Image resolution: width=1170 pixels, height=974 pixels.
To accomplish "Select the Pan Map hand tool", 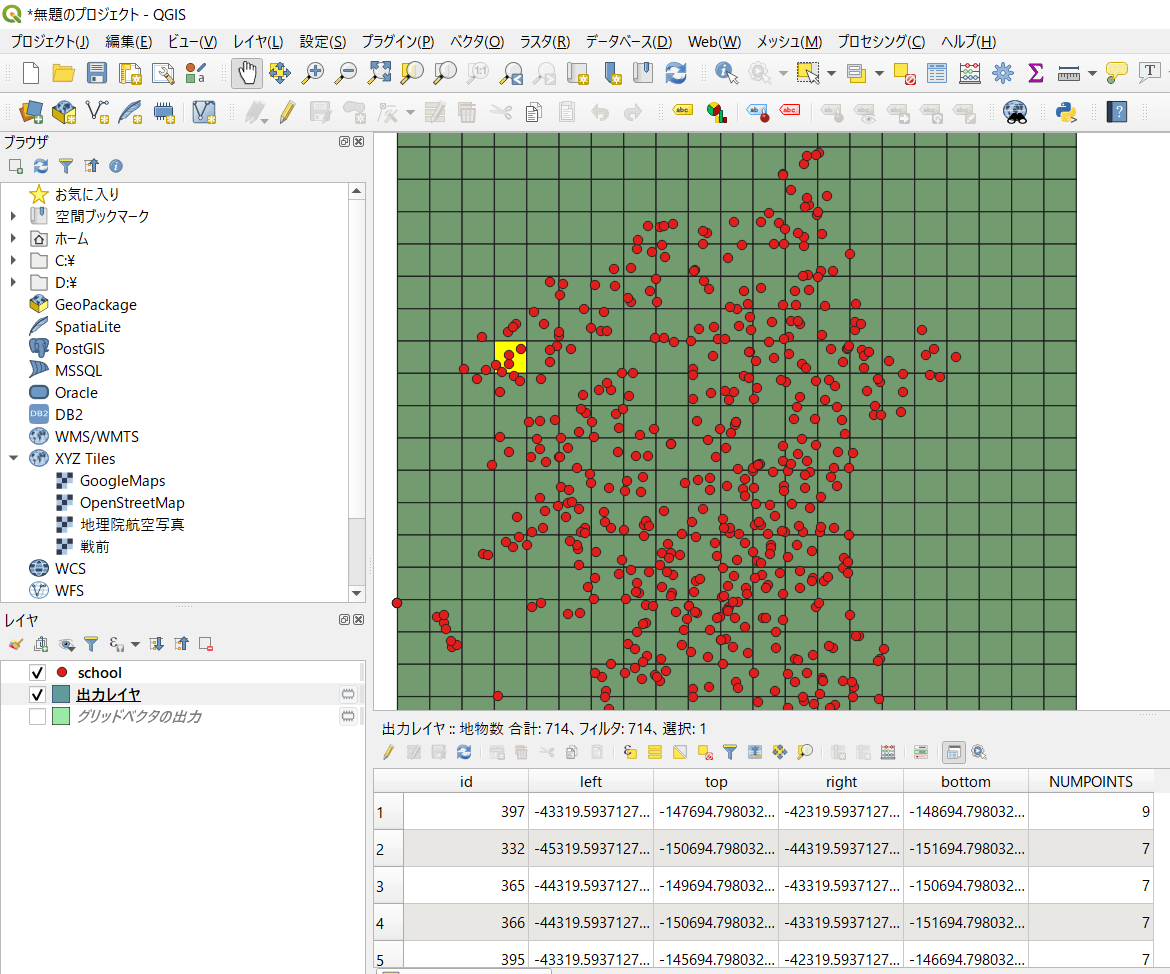I will pyautogui.click(x=246, y=73).
